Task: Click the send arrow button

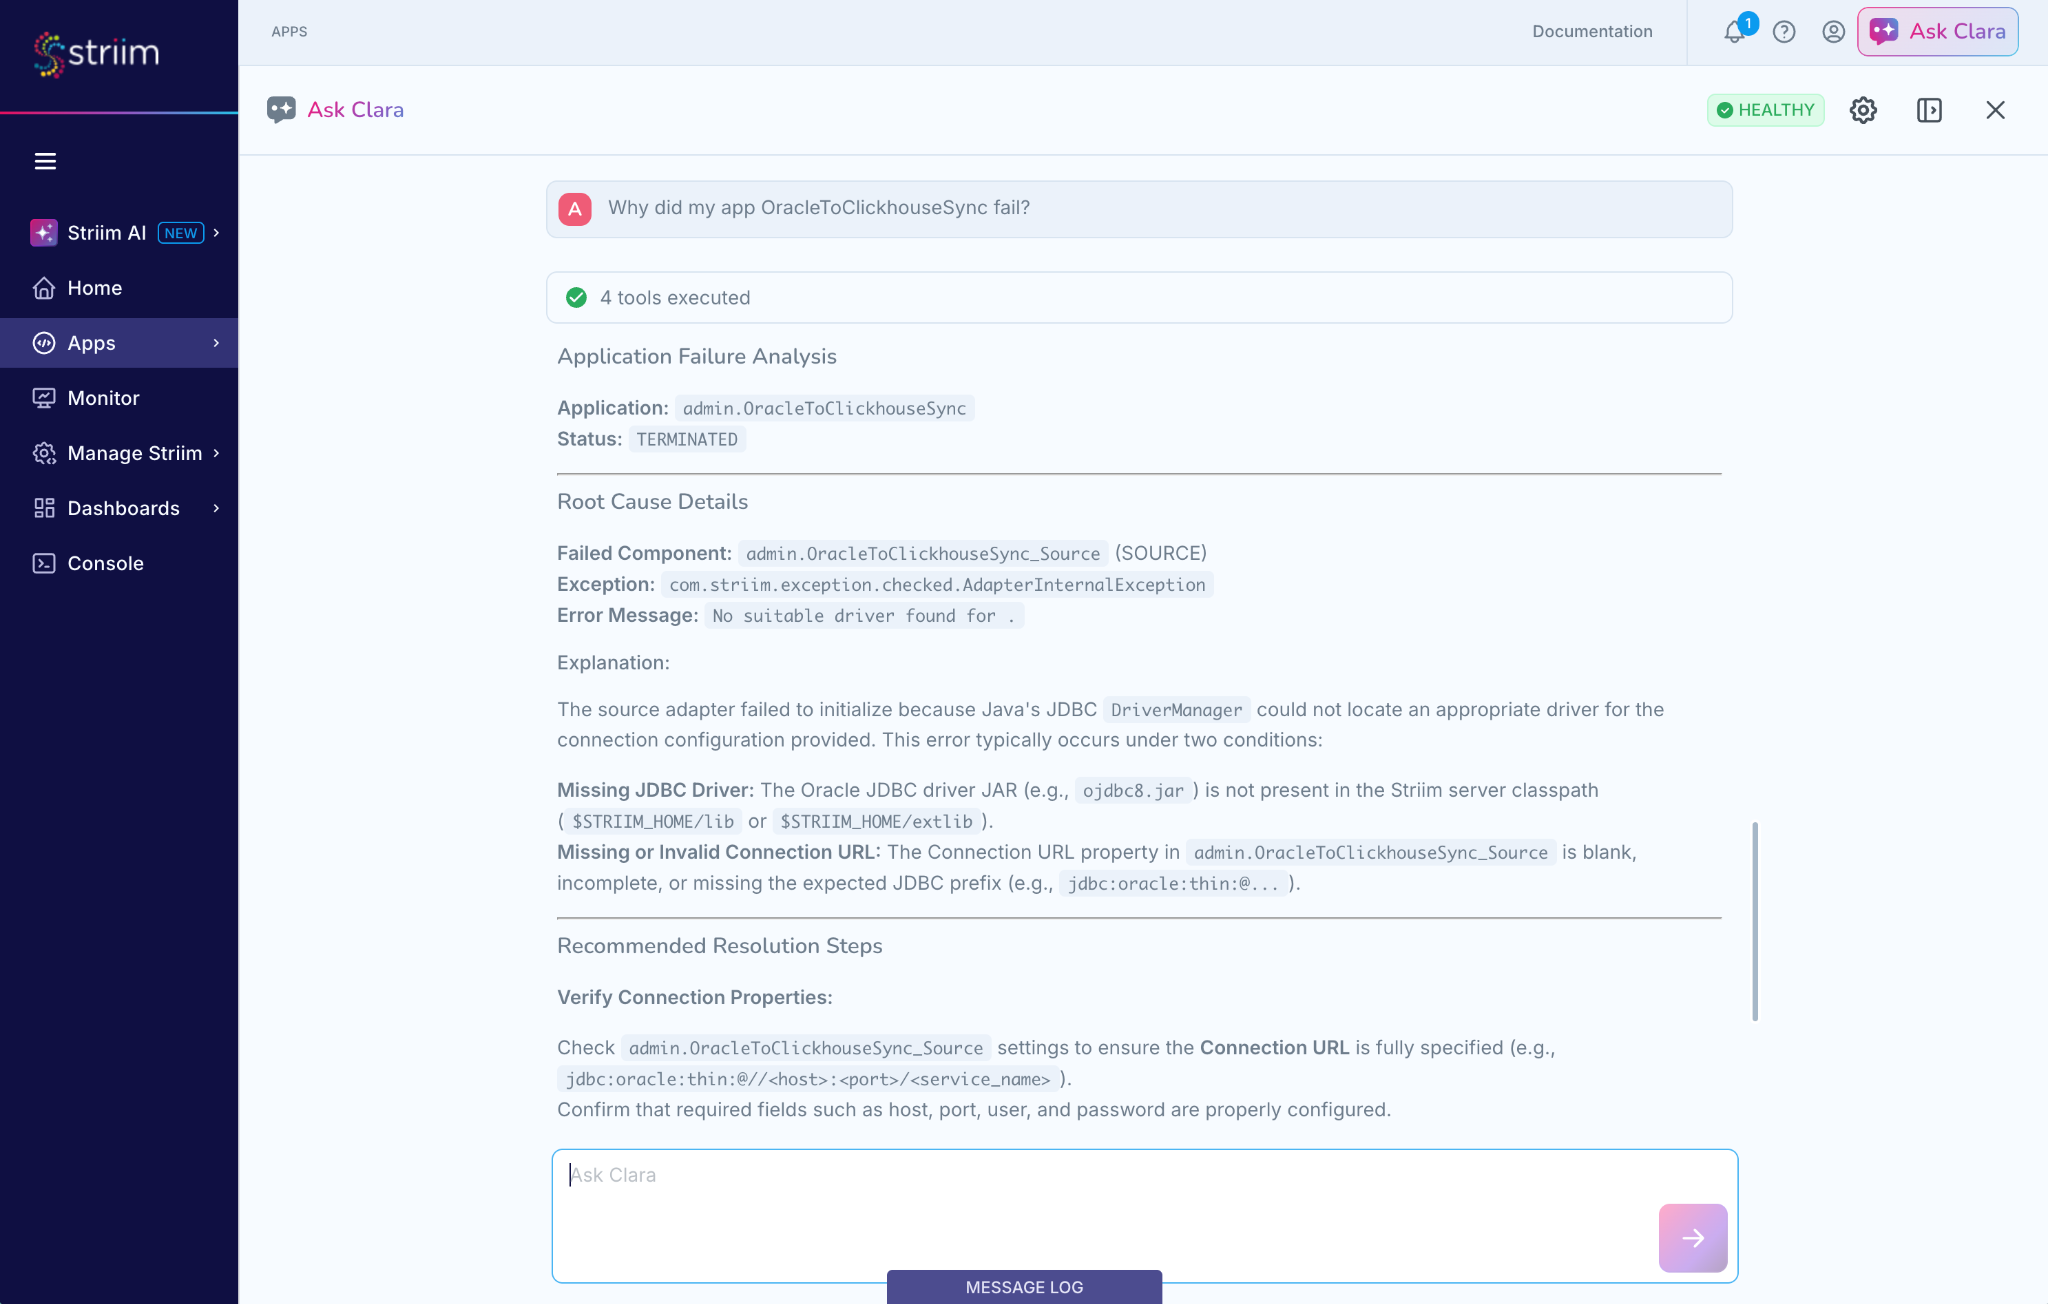Action: click(1693, 1238)
